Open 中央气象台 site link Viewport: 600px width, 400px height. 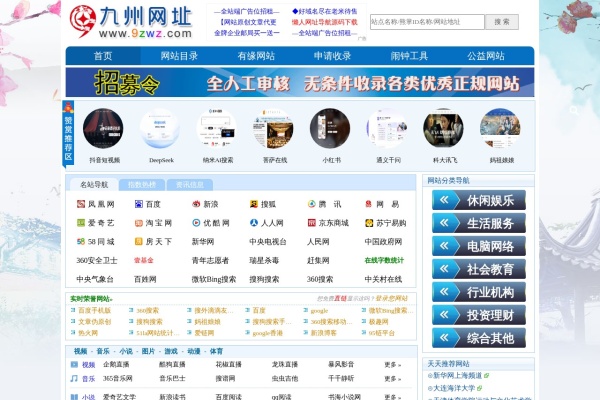pyautogui.click(x=95, y=279)
